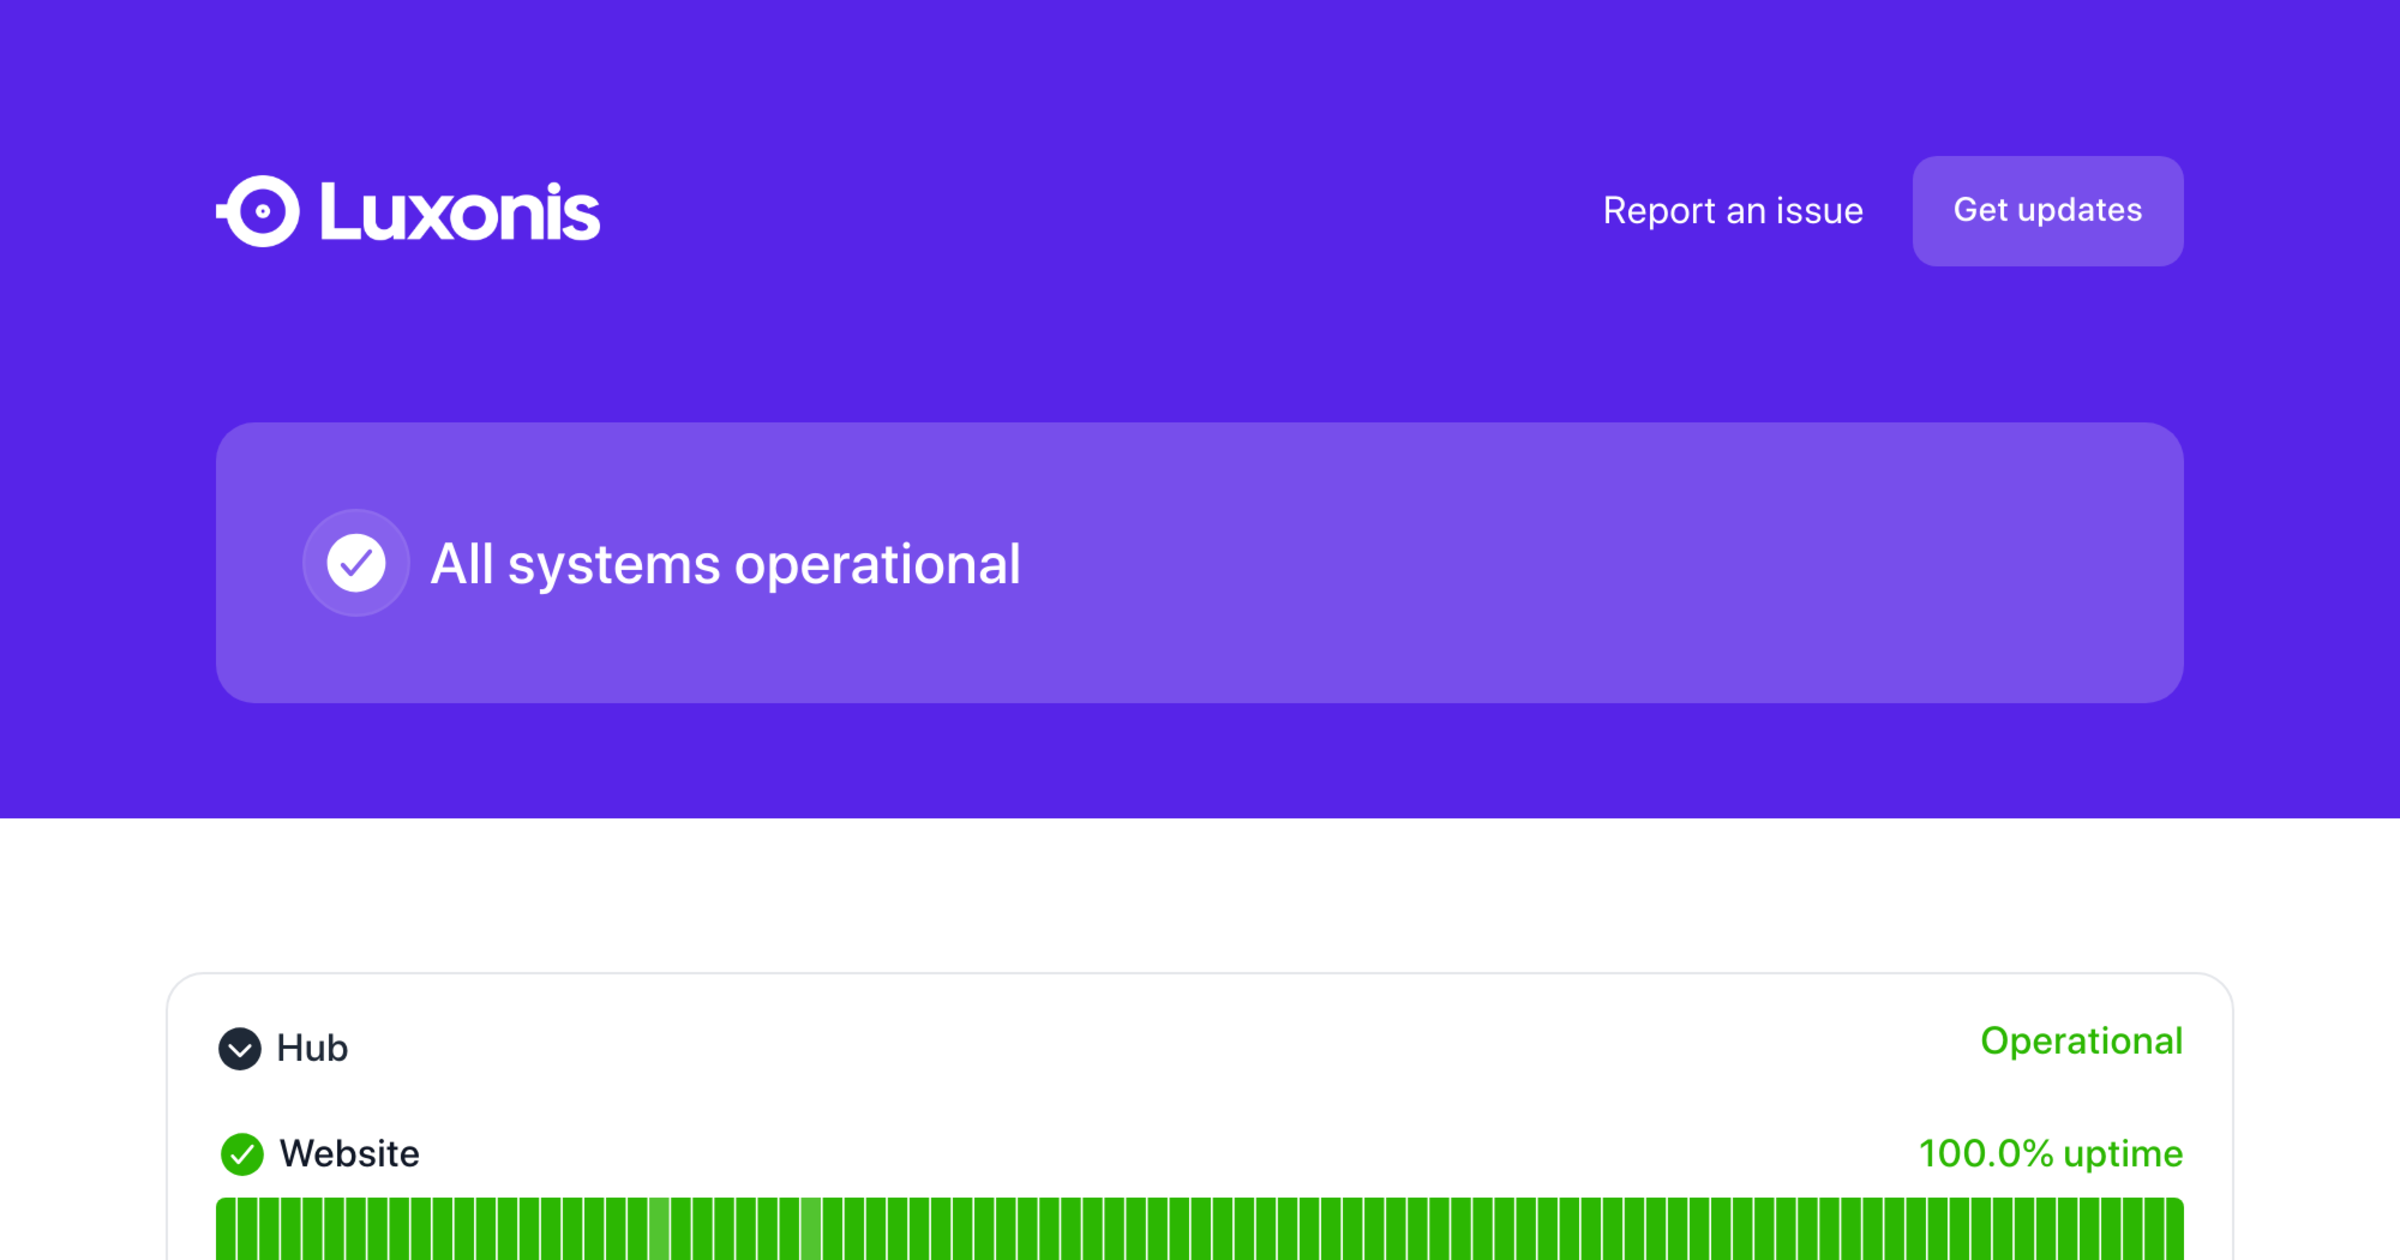Viewport: 2400px width, 1260px height.
Task: Click the Hub group label
Action: coord(312,1048)
